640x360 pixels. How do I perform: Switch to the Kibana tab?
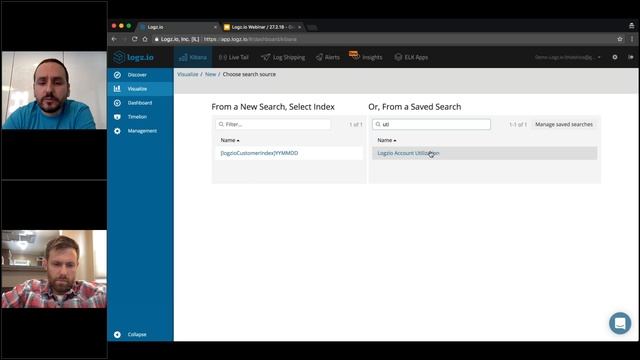pos(193,57)
